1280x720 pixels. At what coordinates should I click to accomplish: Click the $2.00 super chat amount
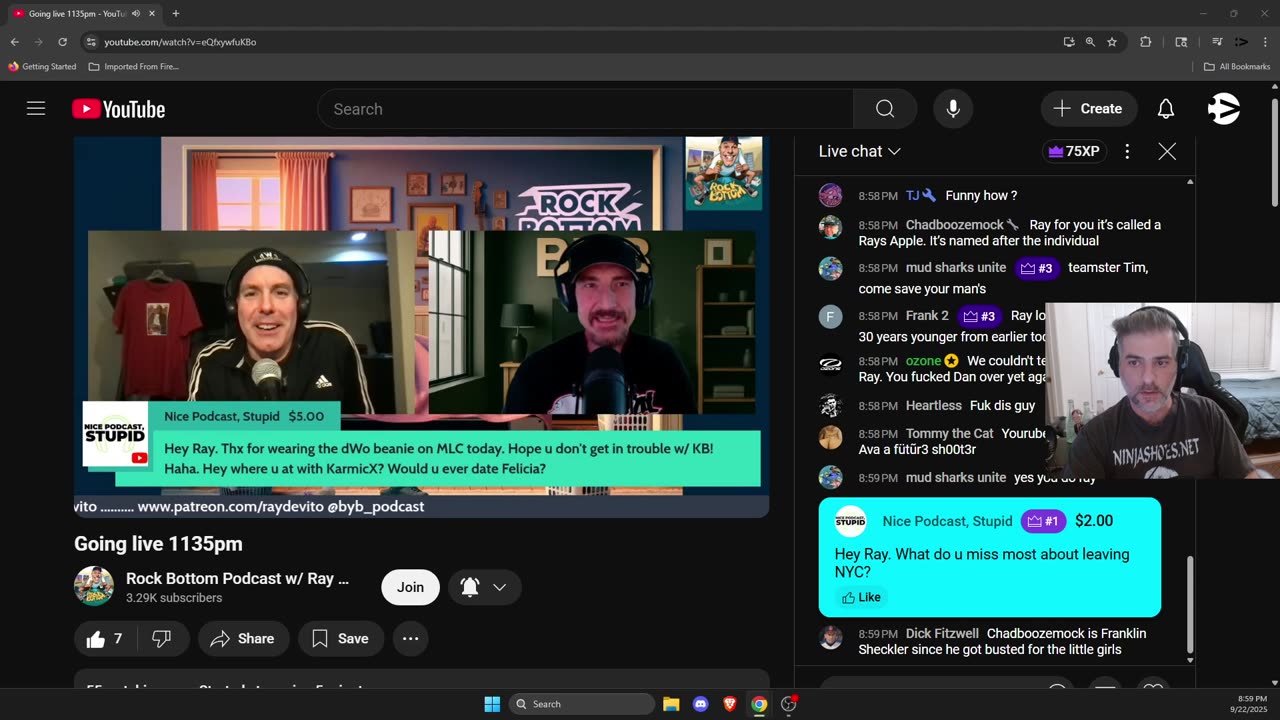(x=1094, y=521)
